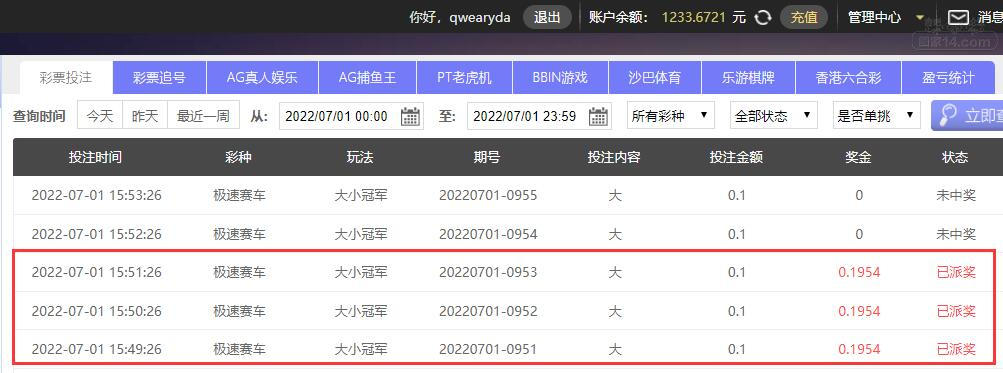The height and width of the screenshot is (373, 1003).
Task: Open end date calendar picker icon
Action: 598,116
